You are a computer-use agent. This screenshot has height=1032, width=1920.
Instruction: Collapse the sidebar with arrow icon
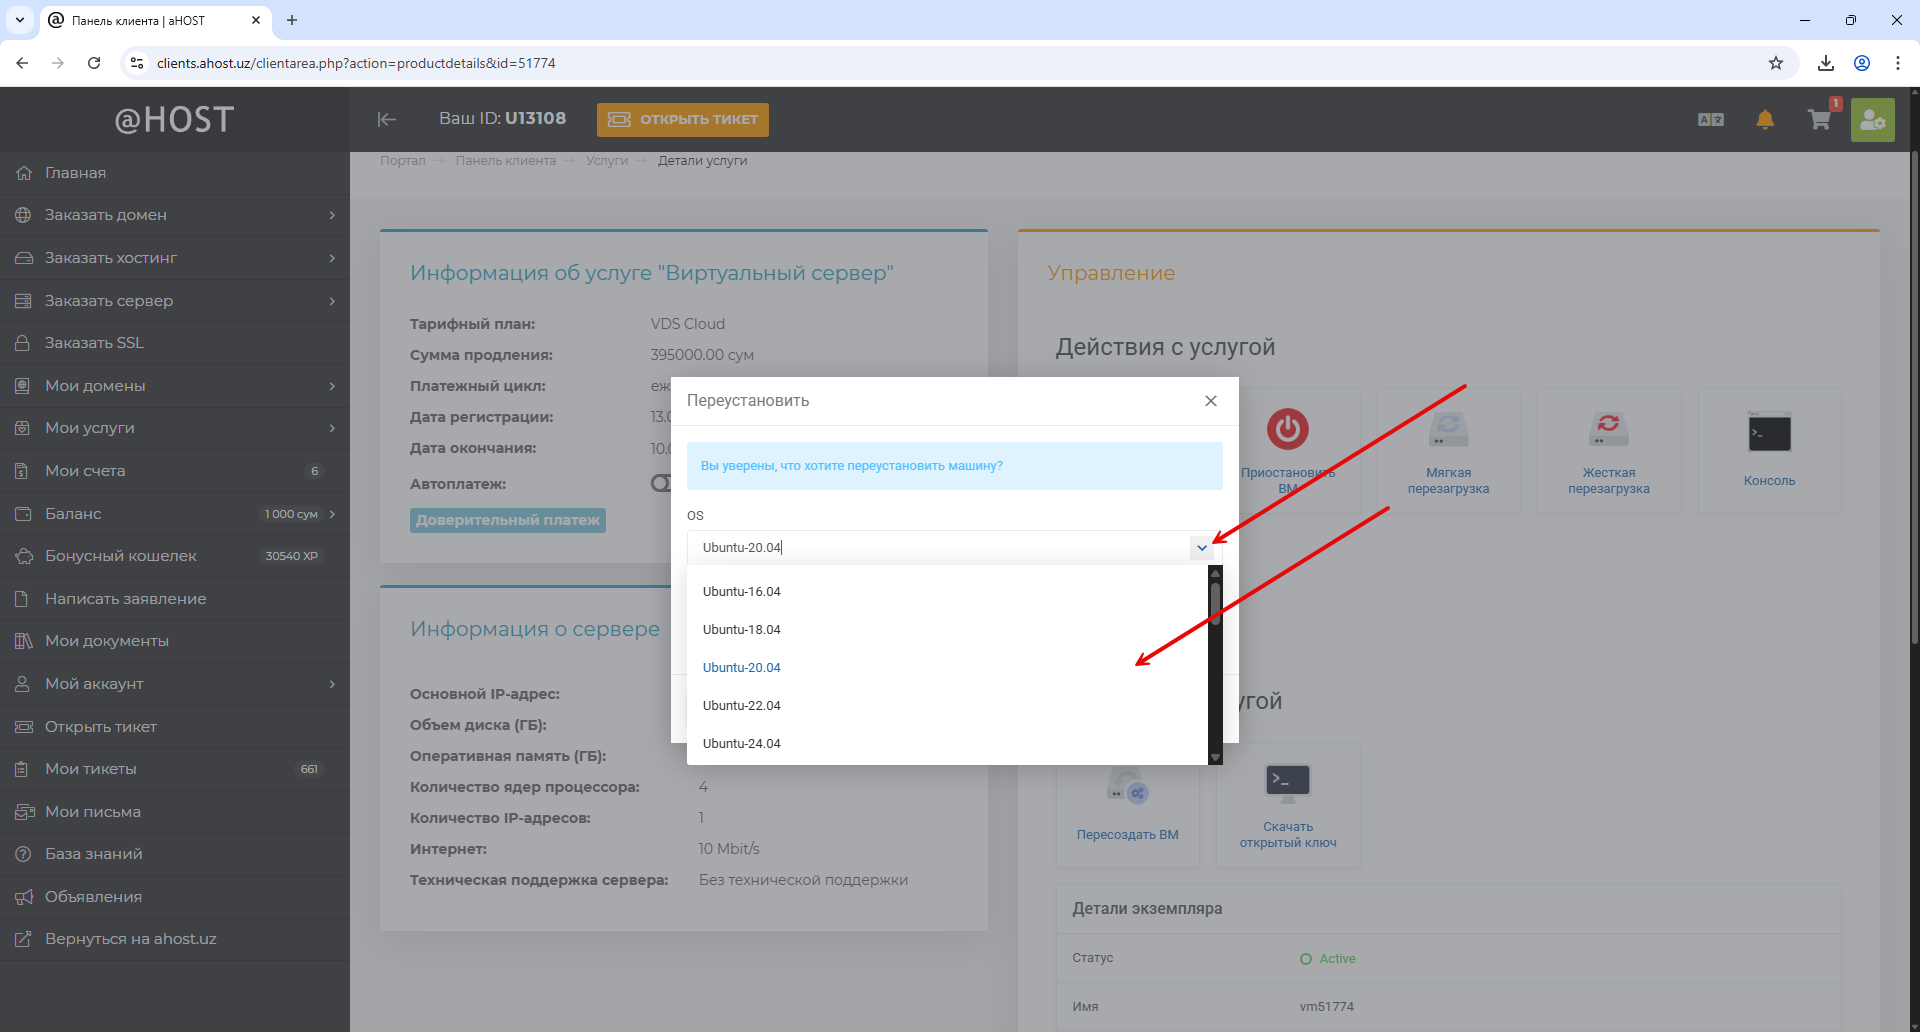click(x=387, y=119)
